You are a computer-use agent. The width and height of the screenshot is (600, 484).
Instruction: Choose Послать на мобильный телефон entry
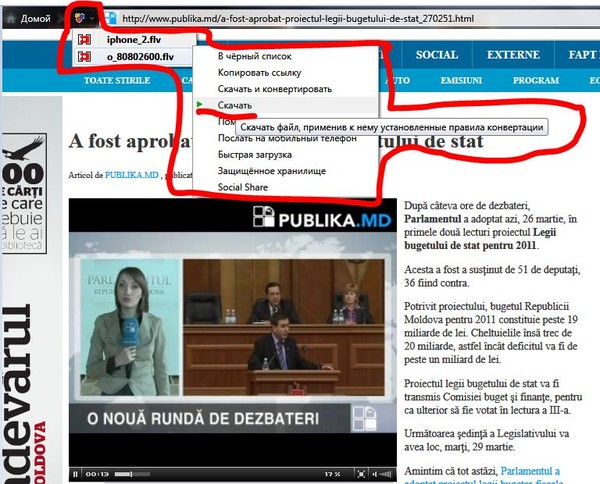tap(287, 138)
